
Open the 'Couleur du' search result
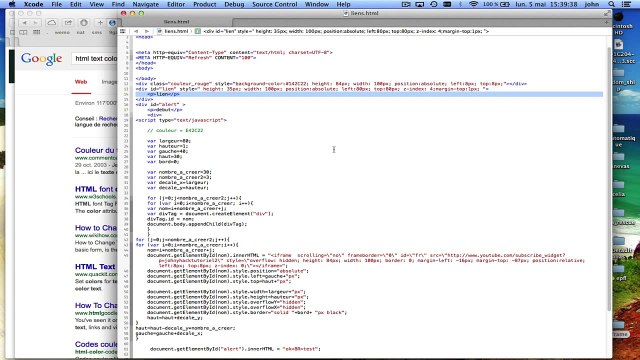click(x=95, y=150)
